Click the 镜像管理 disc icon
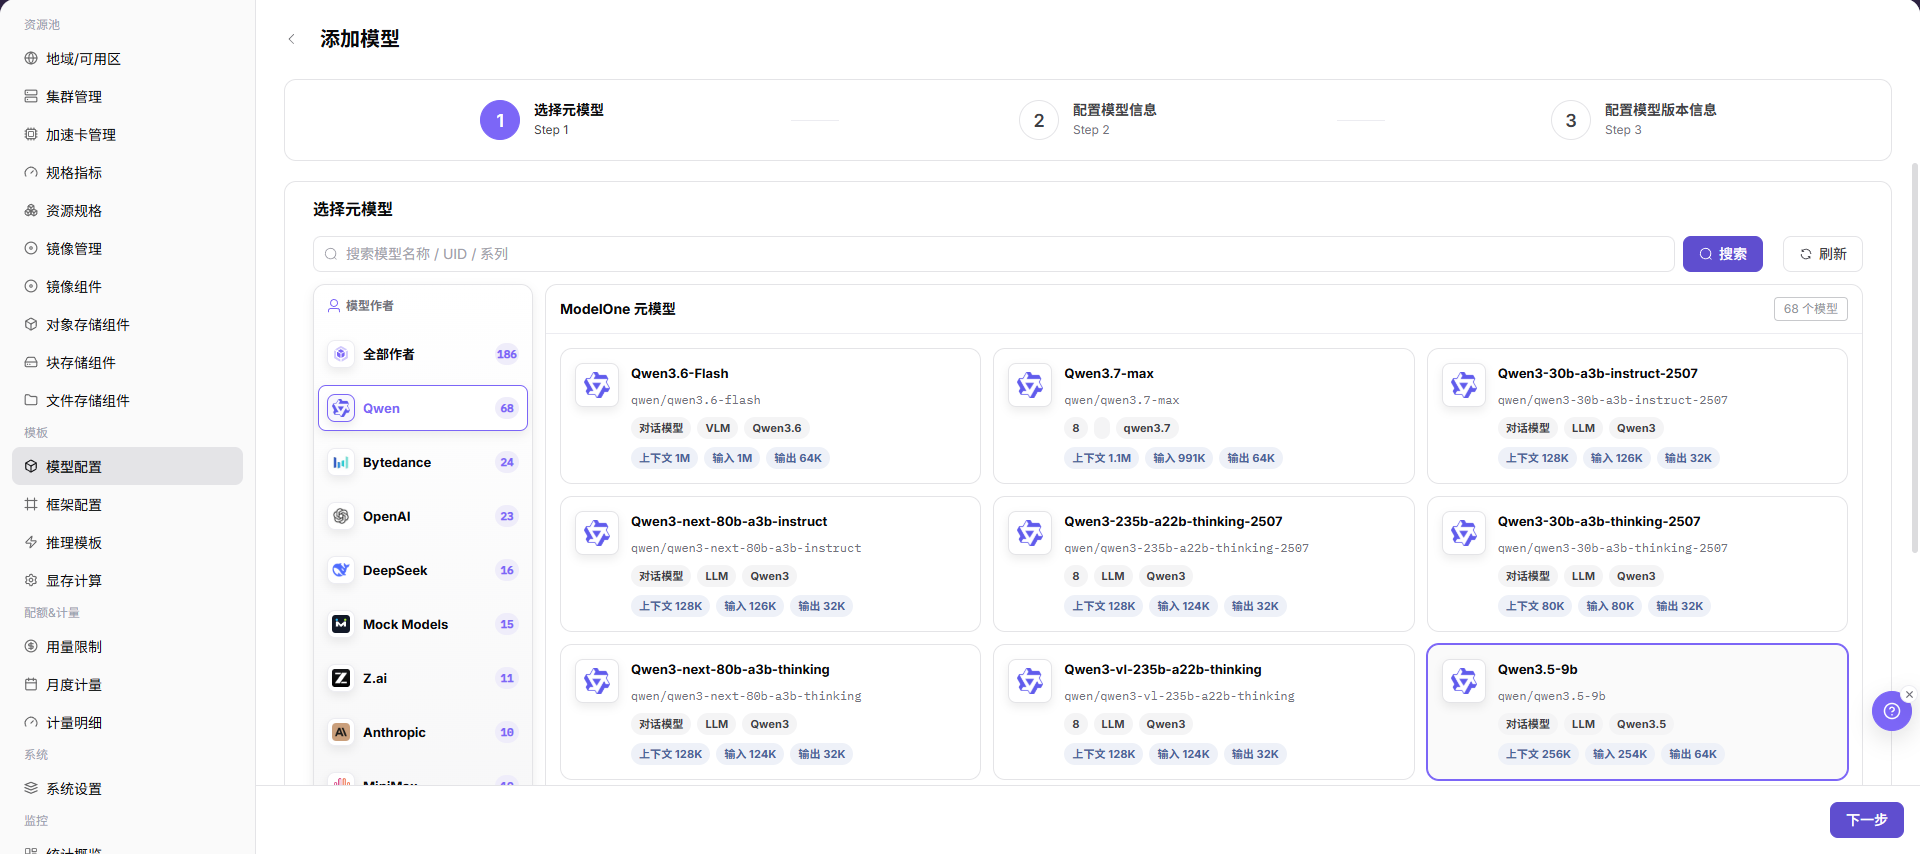The height and width of the screenshot is (854, 1920). click(31, 249)
